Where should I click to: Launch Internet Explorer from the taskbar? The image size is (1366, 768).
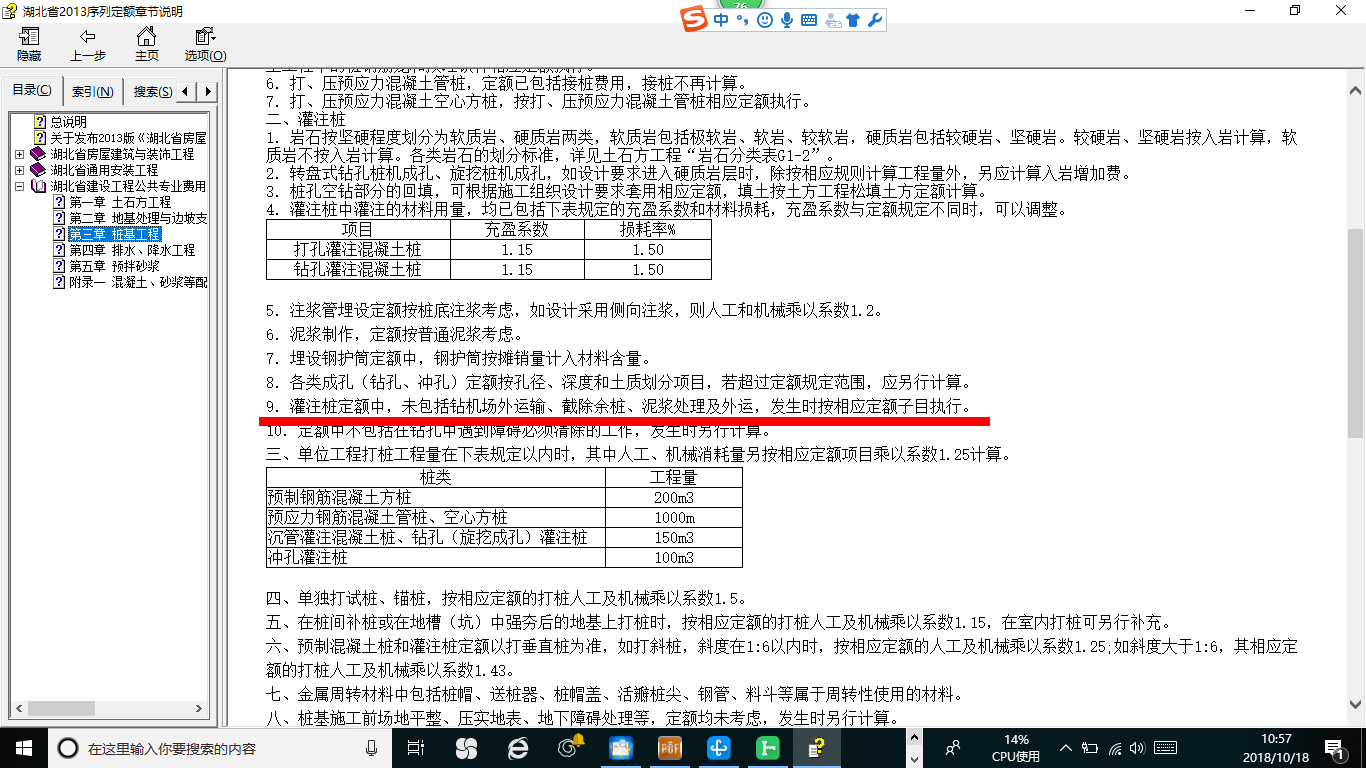[x=518, y=747]
